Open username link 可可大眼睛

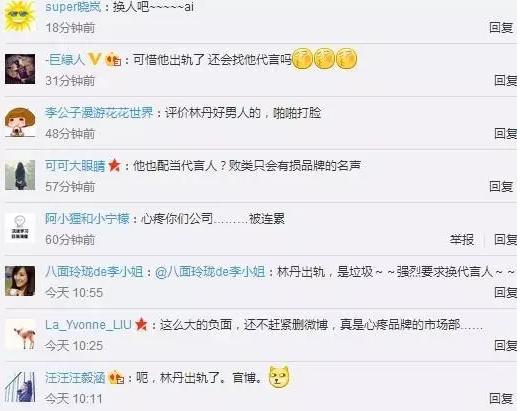[x=75, y=166]
